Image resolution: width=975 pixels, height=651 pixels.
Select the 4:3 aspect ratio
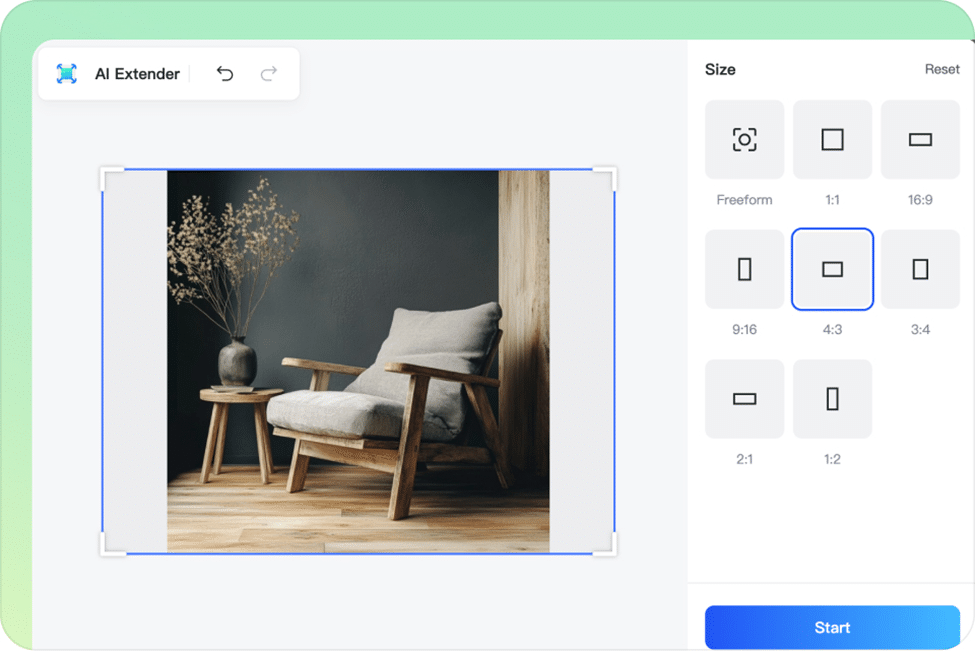pos(832,269)
